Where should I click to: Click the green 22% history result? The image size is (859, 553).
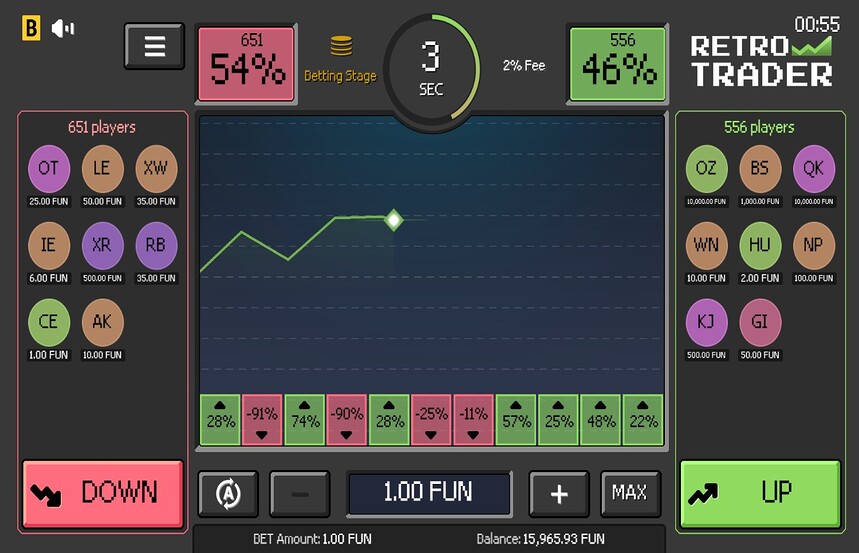coord(643,420)
